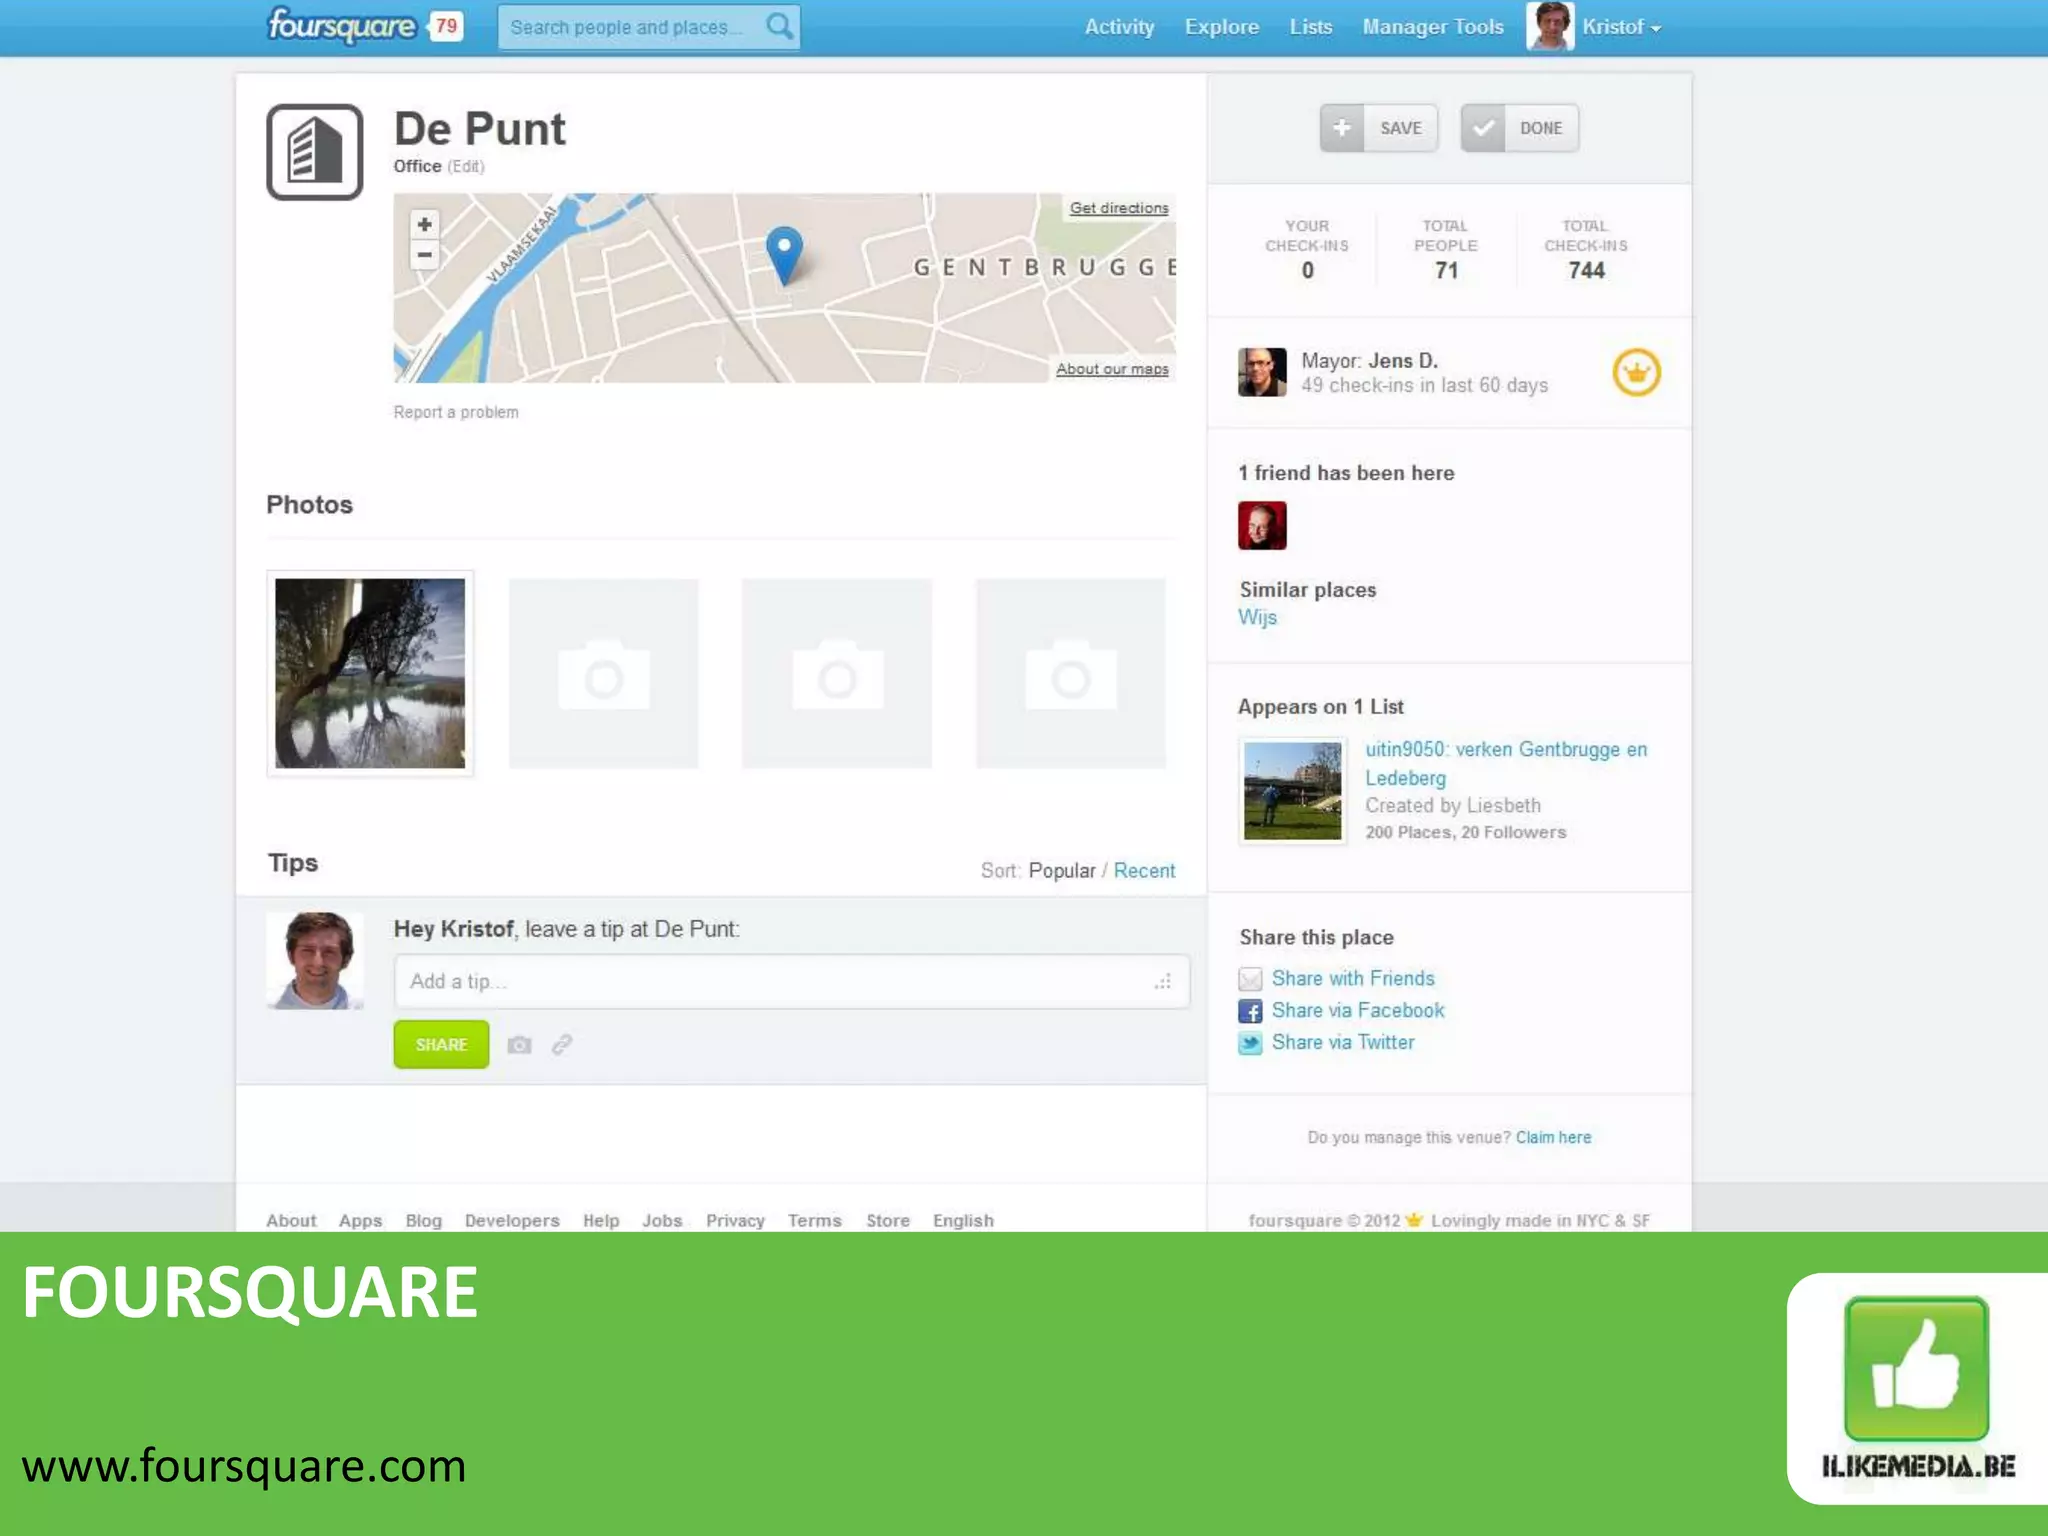Click the last empty photo placeholder
Image resolution: width=2048 pixels, height=1536 pixels.
tap(1070, 673)
